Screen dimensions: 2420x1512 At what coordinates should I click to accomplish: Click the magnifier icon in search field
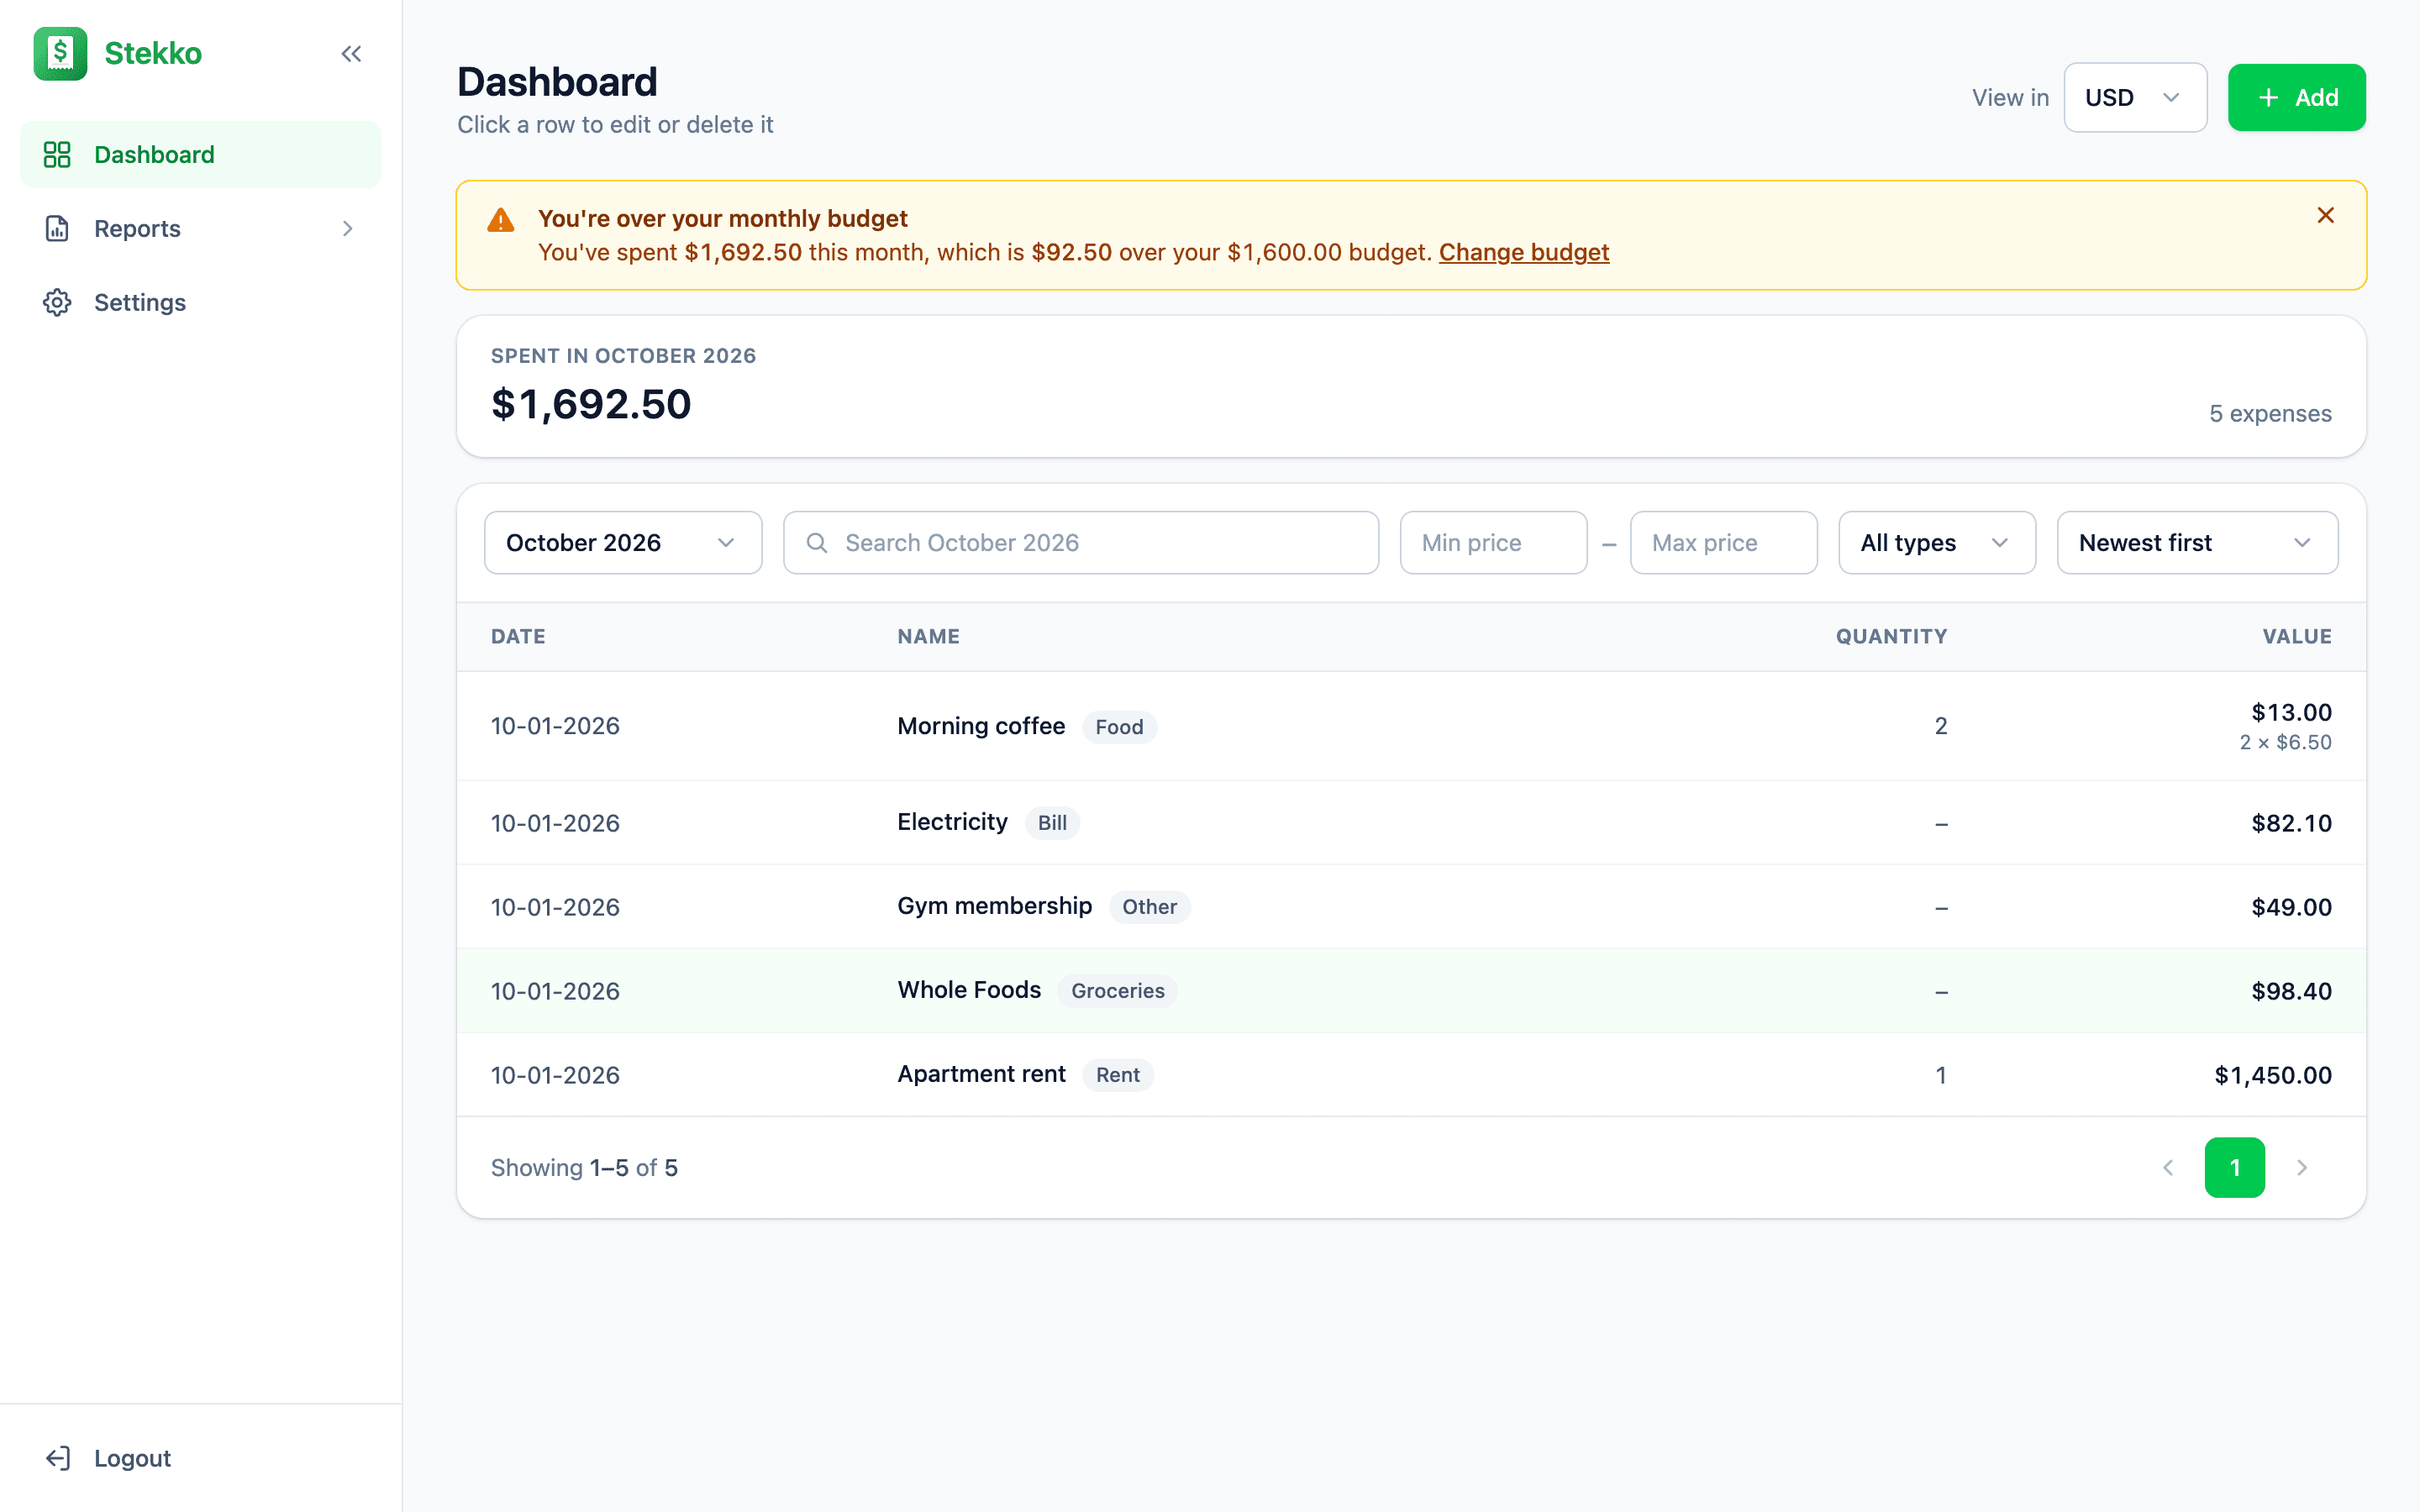(x=817, y=543)
